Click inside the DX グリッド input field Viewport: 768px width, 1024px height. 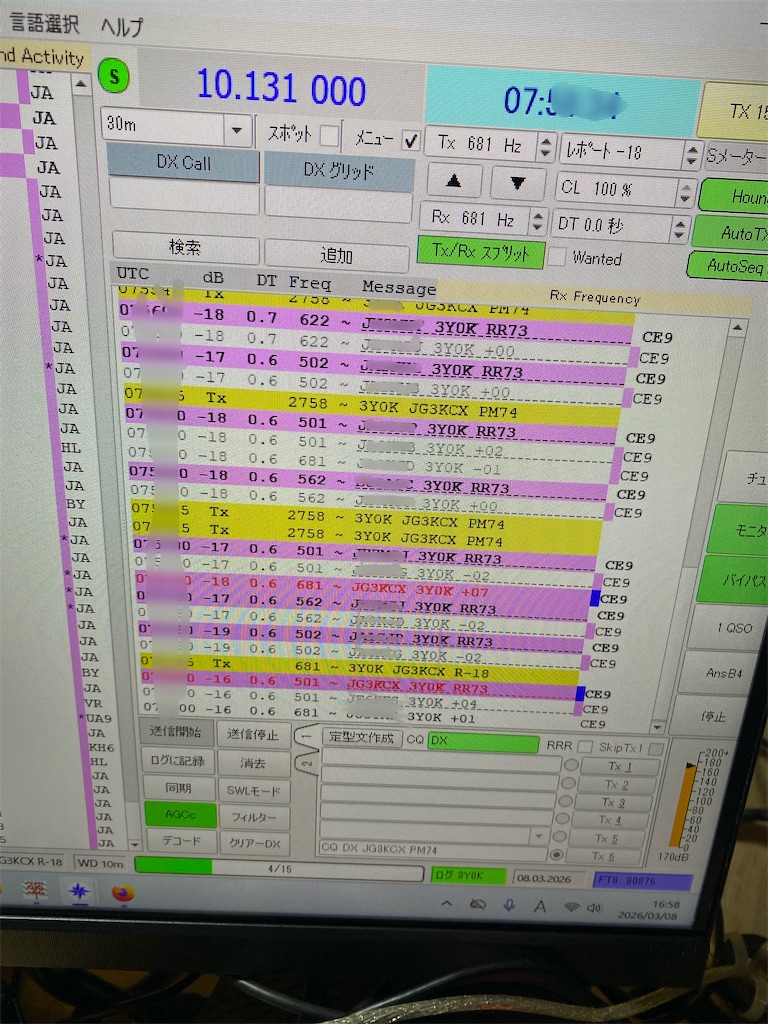338,206
